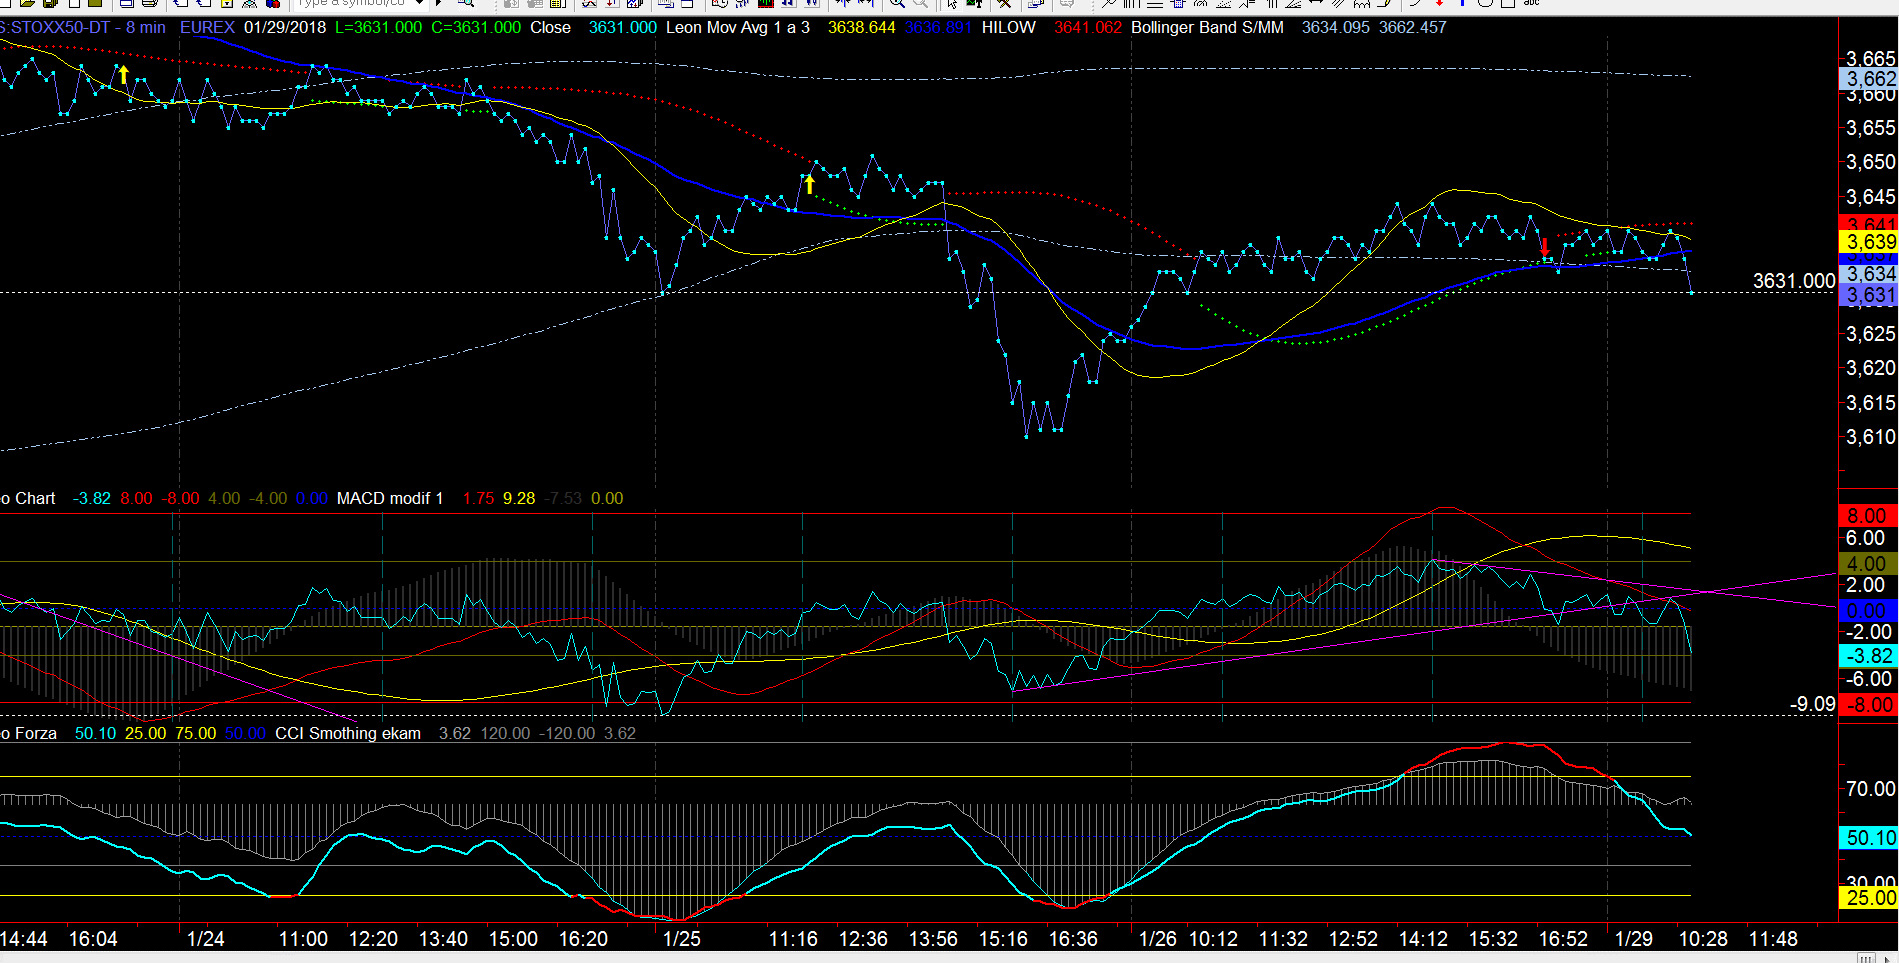The image size is (1899, 963).
Task: Open the symbol box dropdown arrow
Action: 420,3
